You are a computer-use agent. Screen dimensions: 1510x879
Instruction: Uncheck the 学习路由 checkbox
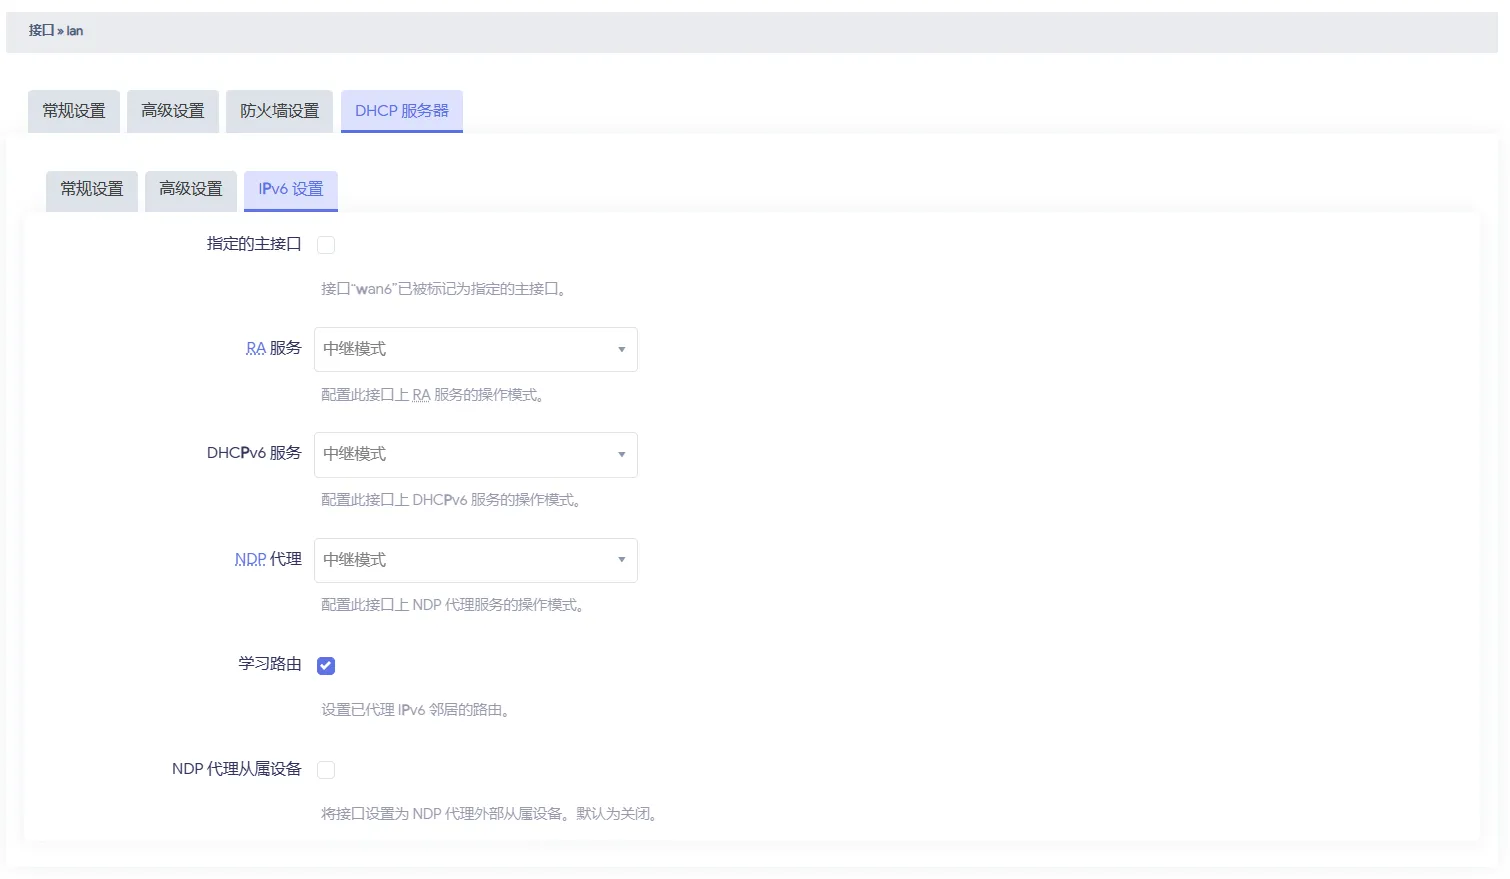click(x=326, y=666)
